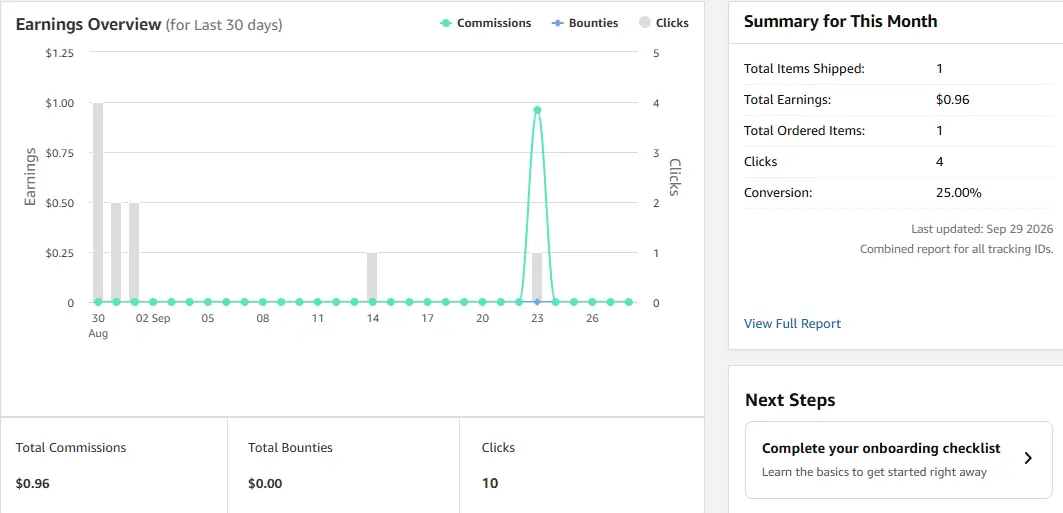Open Complete your onboarding checklist card

coord(899,460)
